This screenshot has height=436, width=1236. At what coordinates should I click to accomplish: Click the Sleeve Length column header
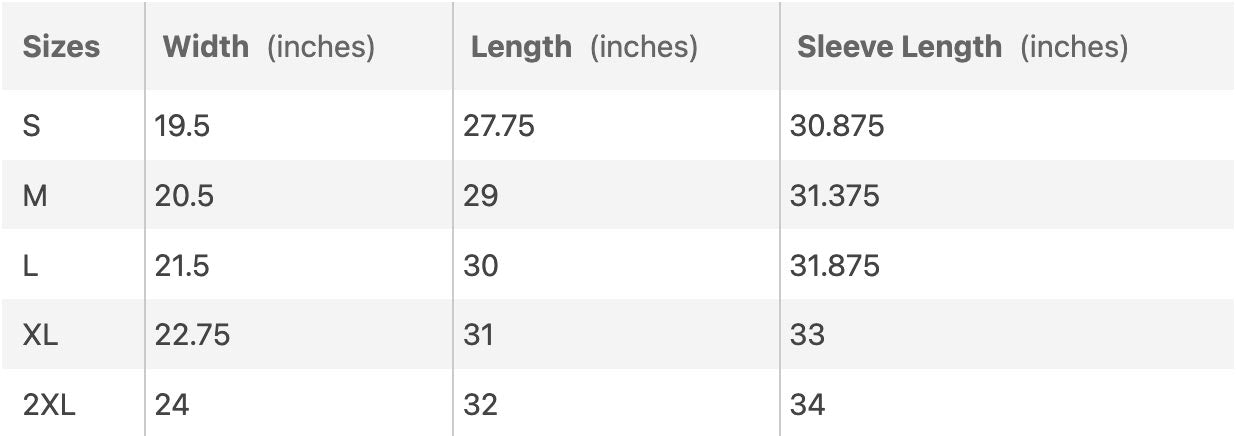click(962, 47)
